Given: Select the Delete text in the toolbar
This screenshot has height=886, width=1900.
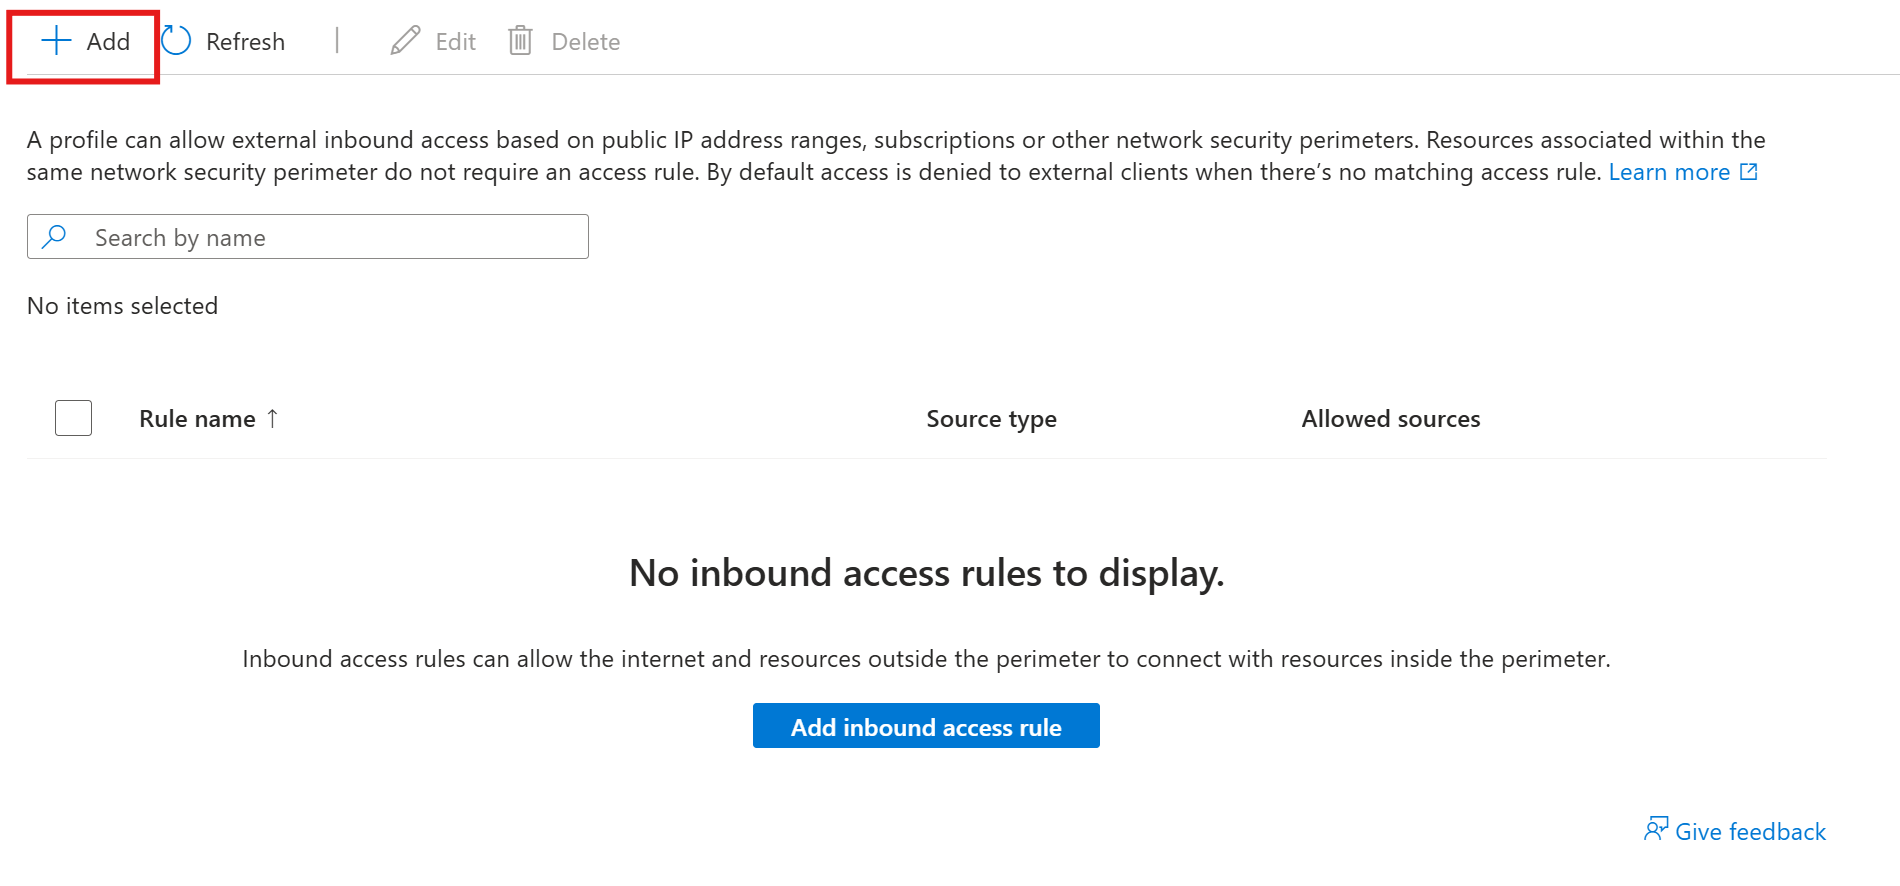Looking at the screenshot, I should pos(586,42).
